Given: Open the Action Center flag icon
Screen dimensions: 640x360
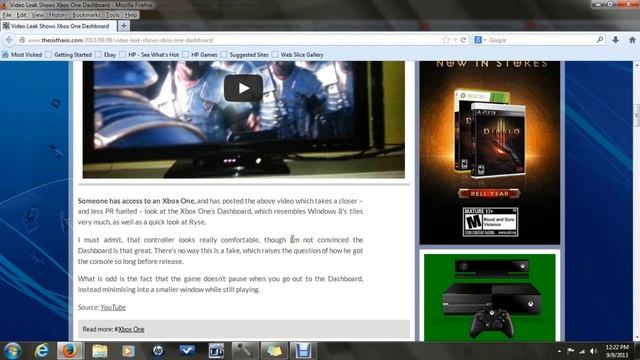Looking at the screenshot, I should click(x=571, y=351).
